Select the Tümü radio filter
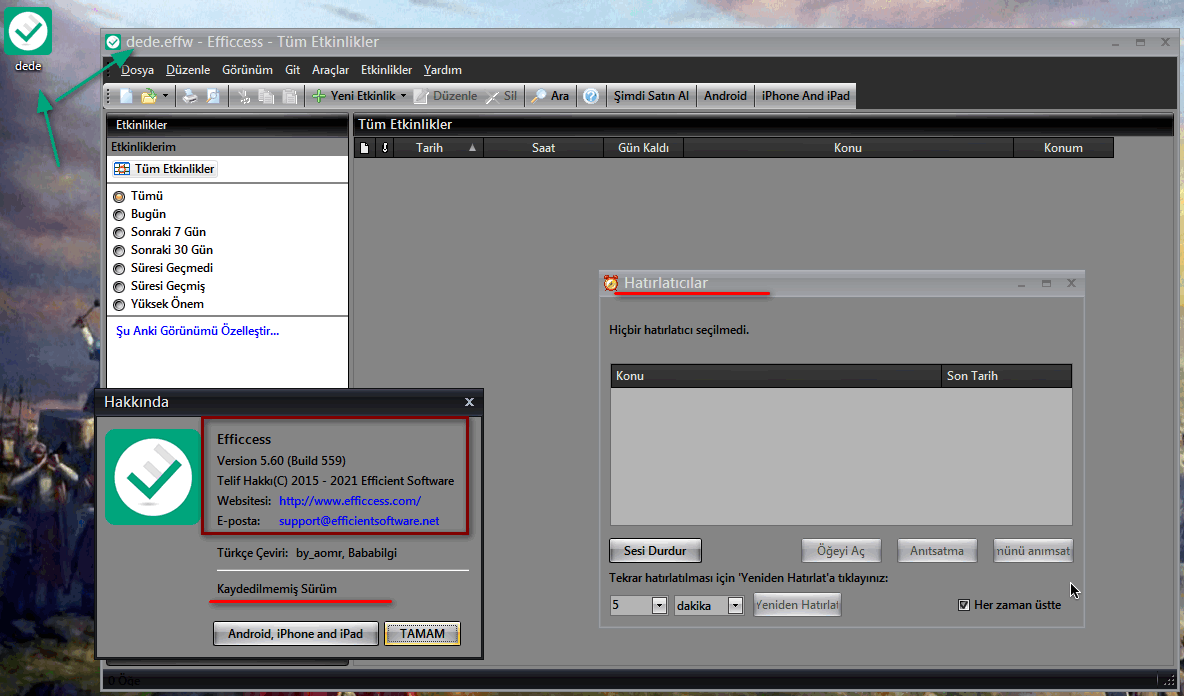Viewport: 1184px width, 696px height. coord(138,196)
